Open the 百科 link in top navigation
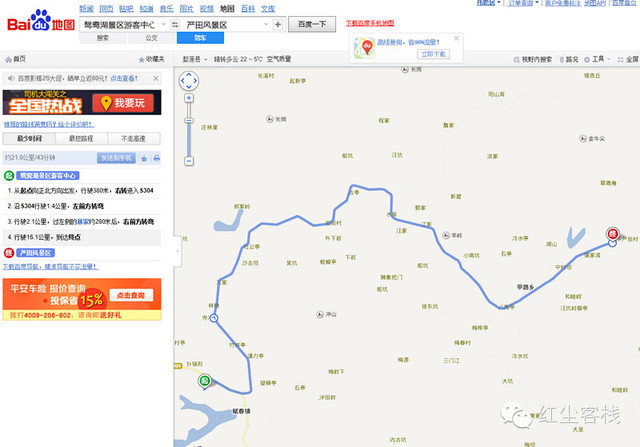This screenshot has width=640, height=447. click(x=248, y=9)
